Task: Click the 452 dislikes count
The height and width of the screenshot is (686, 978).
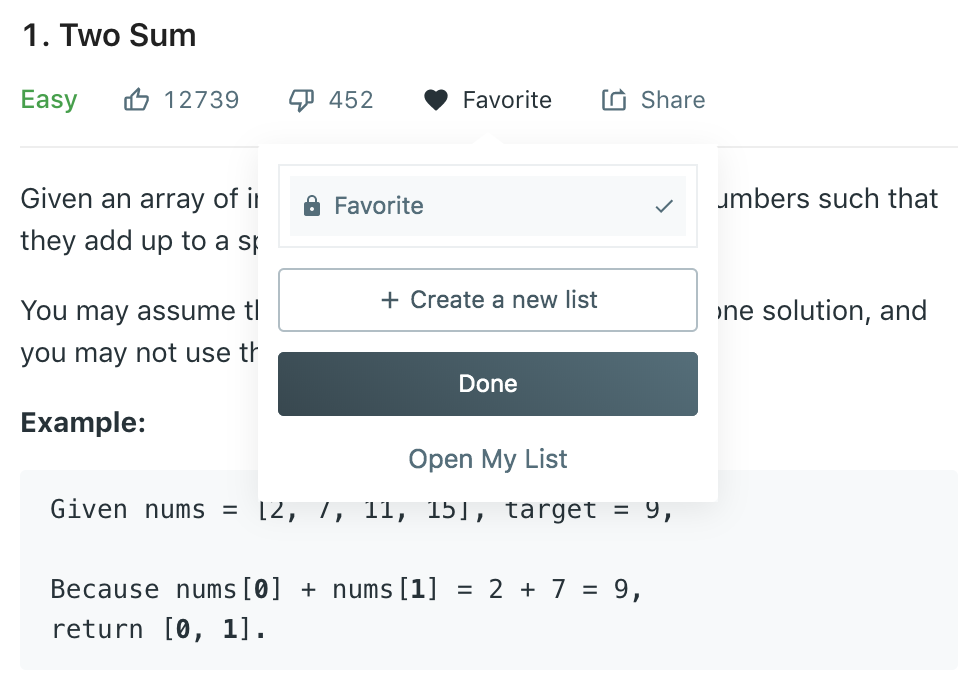Action: coord(351,100)
